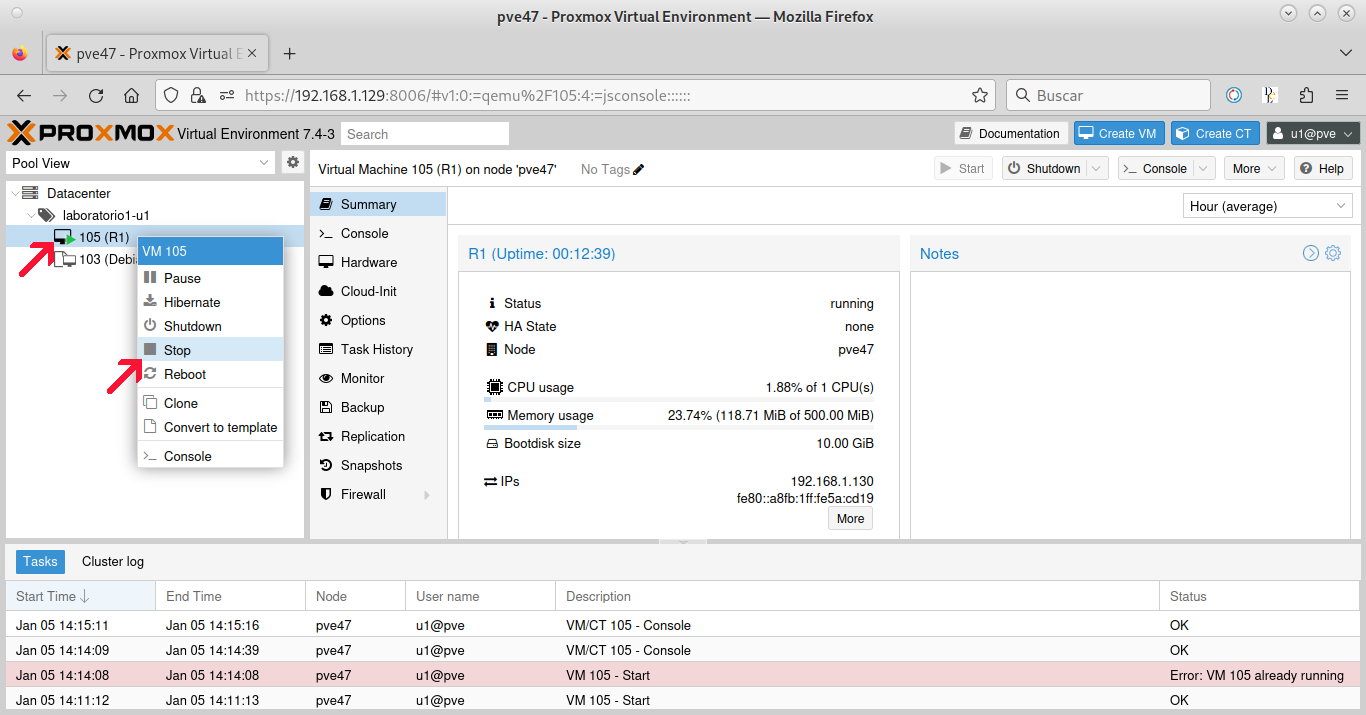Go to Firefox home page
1366x715 pixels.
click(x=131, y=95)
